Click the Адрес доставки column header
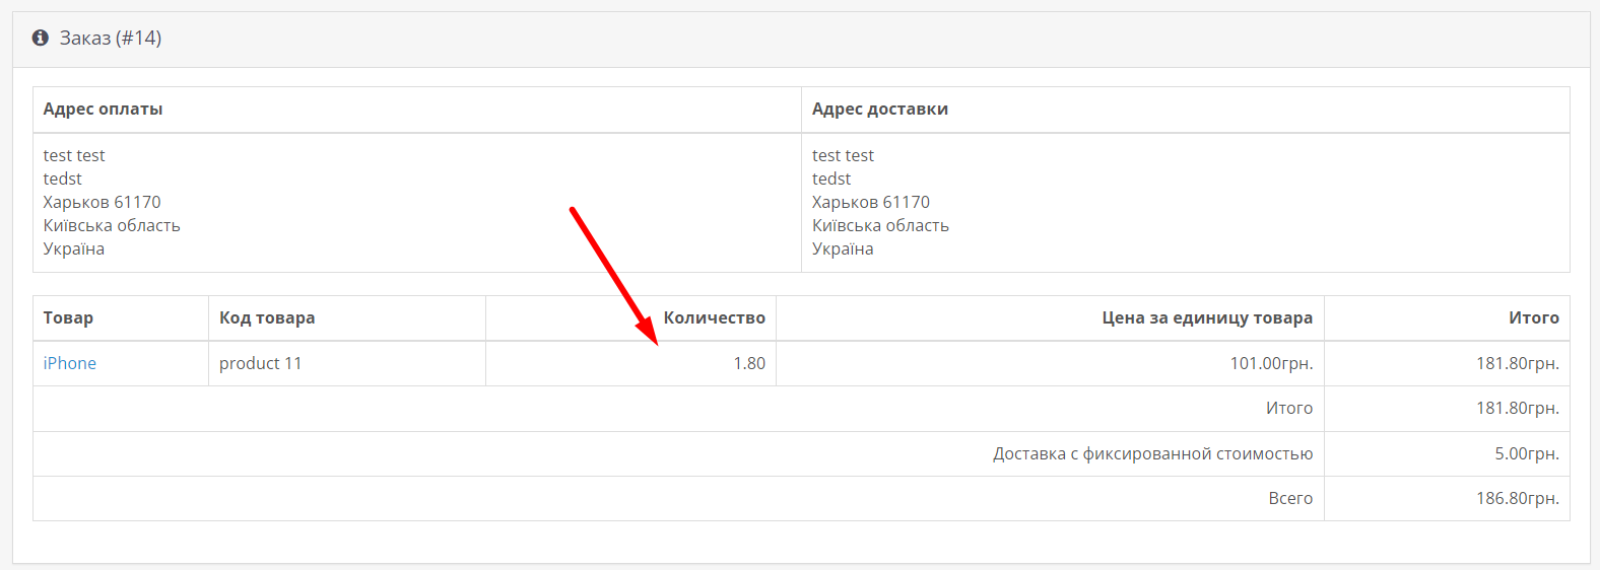1600x571 pixels. (x=880, y=109)
